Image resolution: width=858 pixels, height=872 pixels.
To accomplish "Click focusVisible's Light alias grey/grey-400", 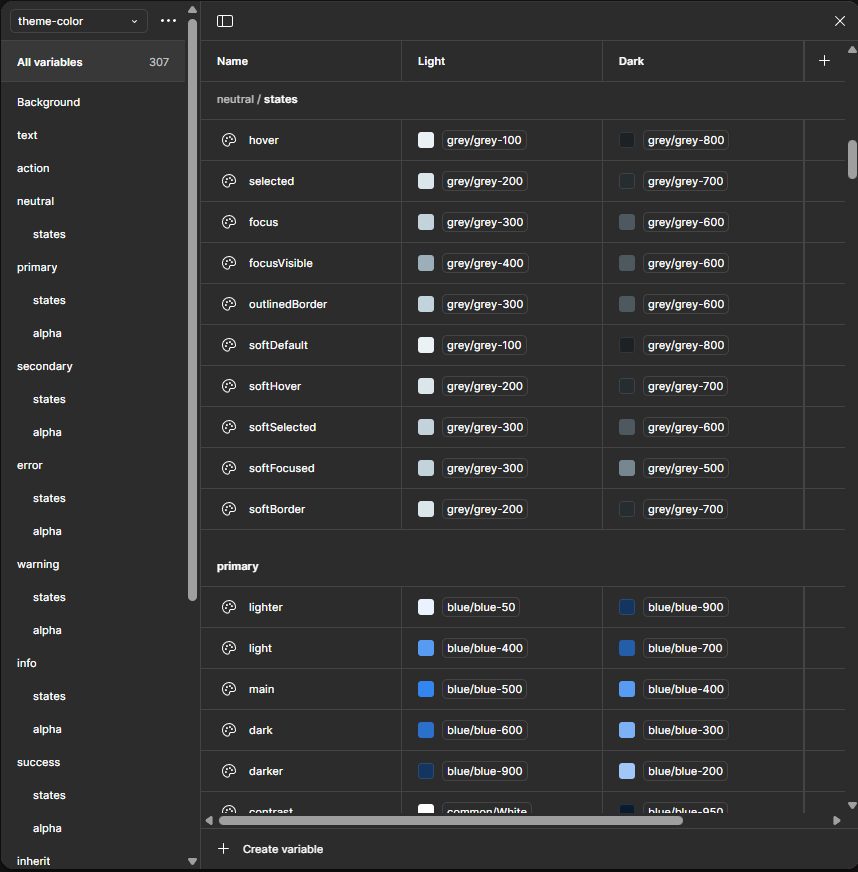I will (485, 263).
